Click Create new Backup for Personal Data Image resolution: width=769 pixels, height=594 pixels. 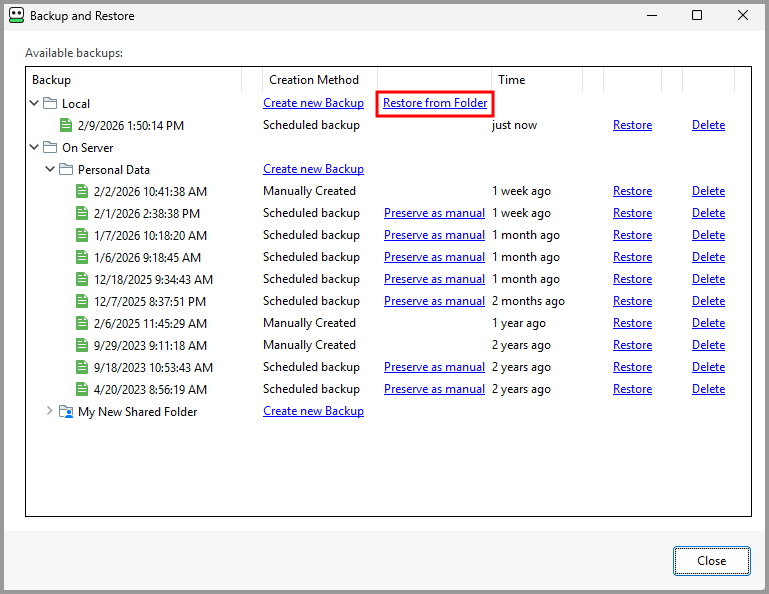click(313, 169)
